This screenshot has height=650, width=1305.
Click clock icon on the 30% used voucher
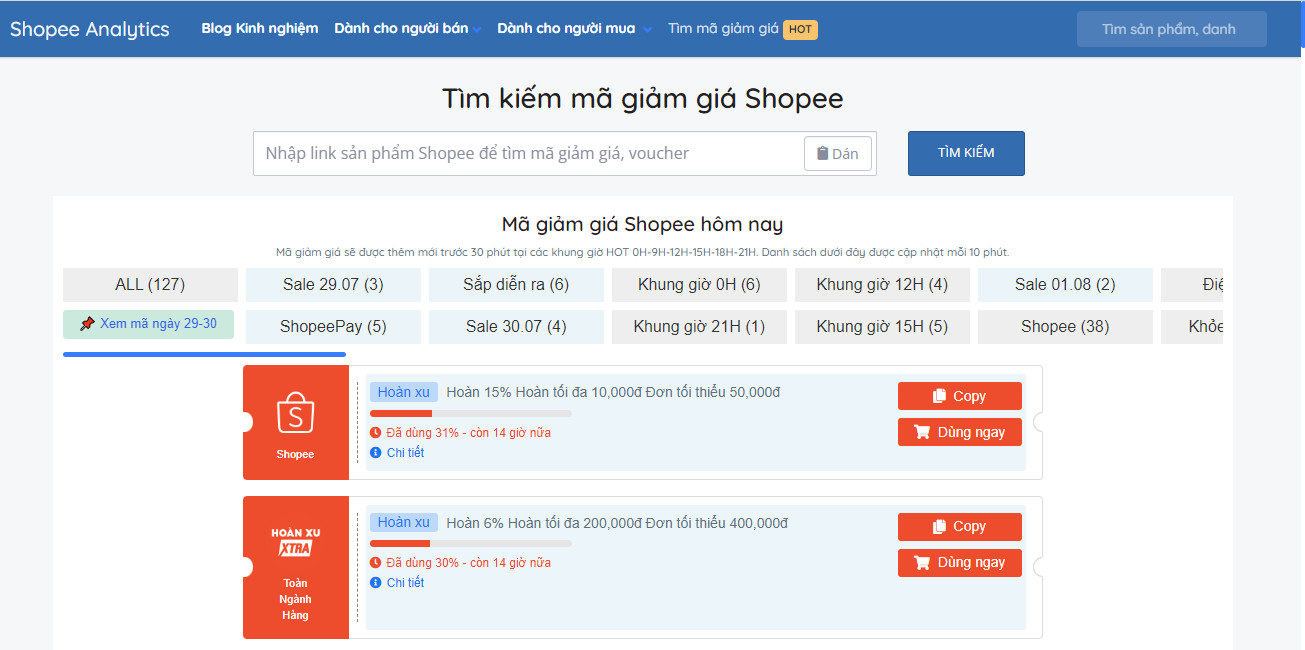(x=376, y=563)
